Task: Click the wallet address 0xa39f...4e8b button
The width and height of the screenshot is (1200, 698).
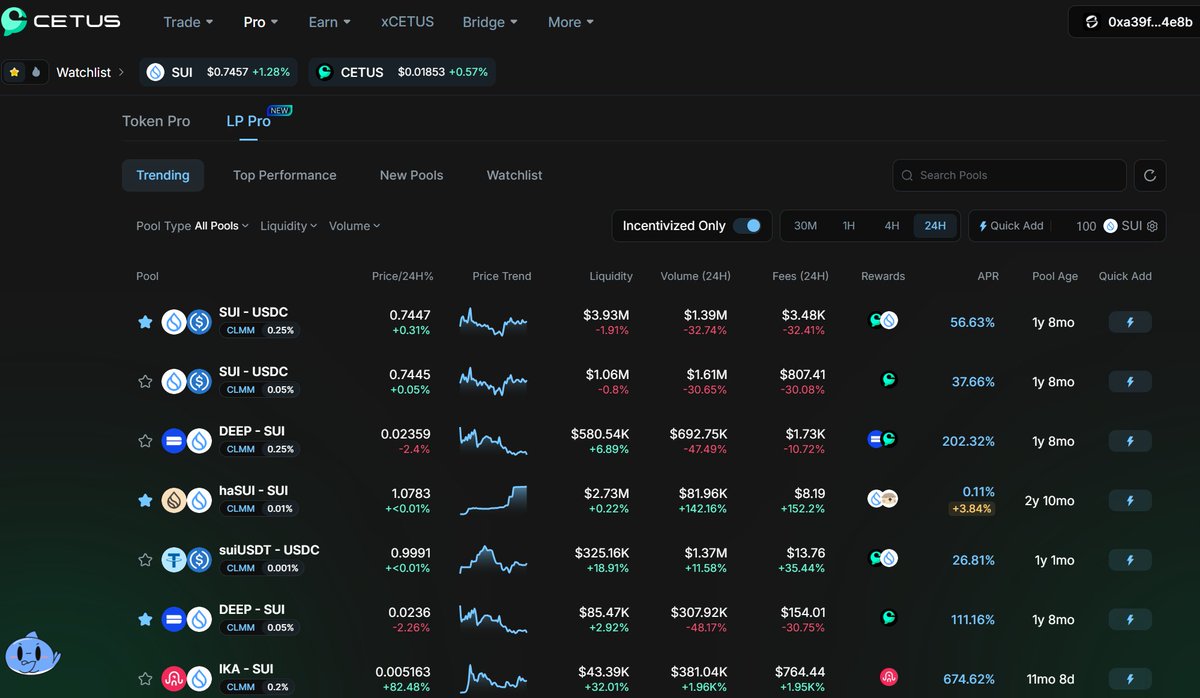Action: click(1133, 22)
